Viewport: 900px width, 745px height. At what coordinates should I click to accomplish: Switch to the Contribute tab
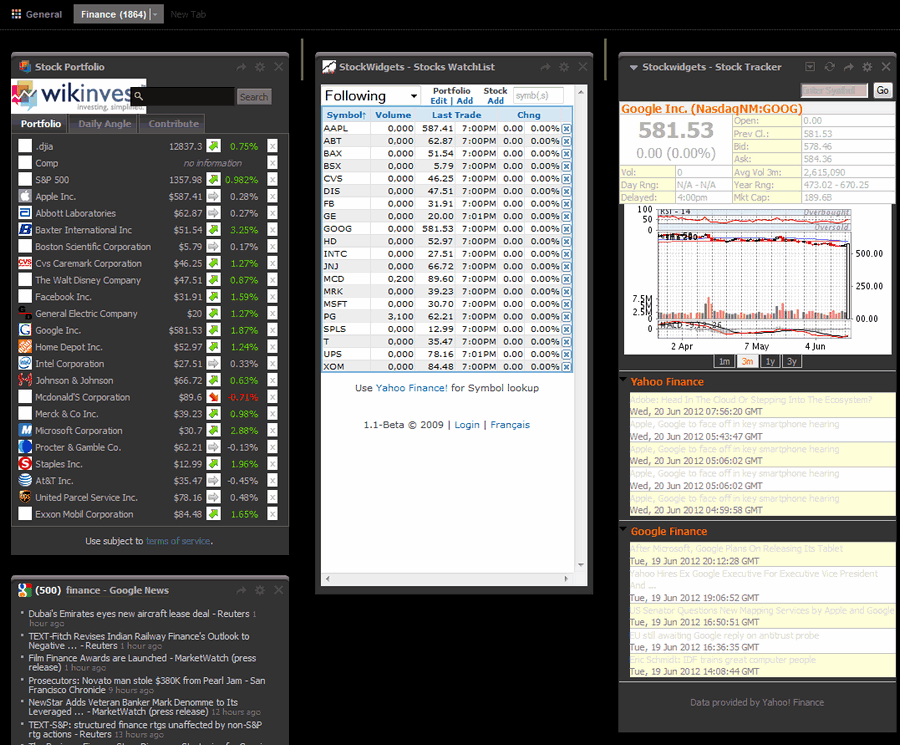click(173, 124)
